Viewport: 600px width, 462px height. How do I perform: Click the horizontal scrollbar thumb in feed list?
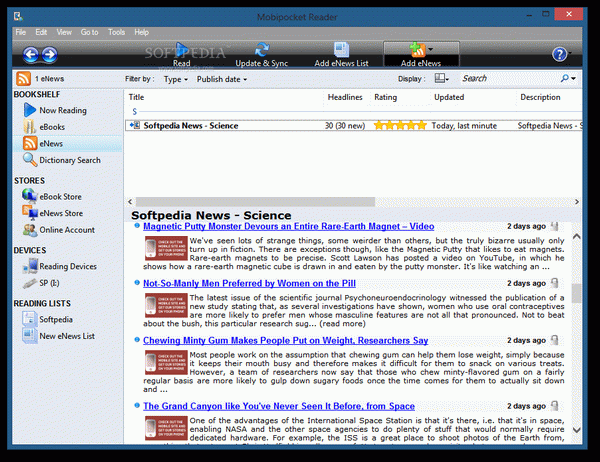tap(255, 202)
